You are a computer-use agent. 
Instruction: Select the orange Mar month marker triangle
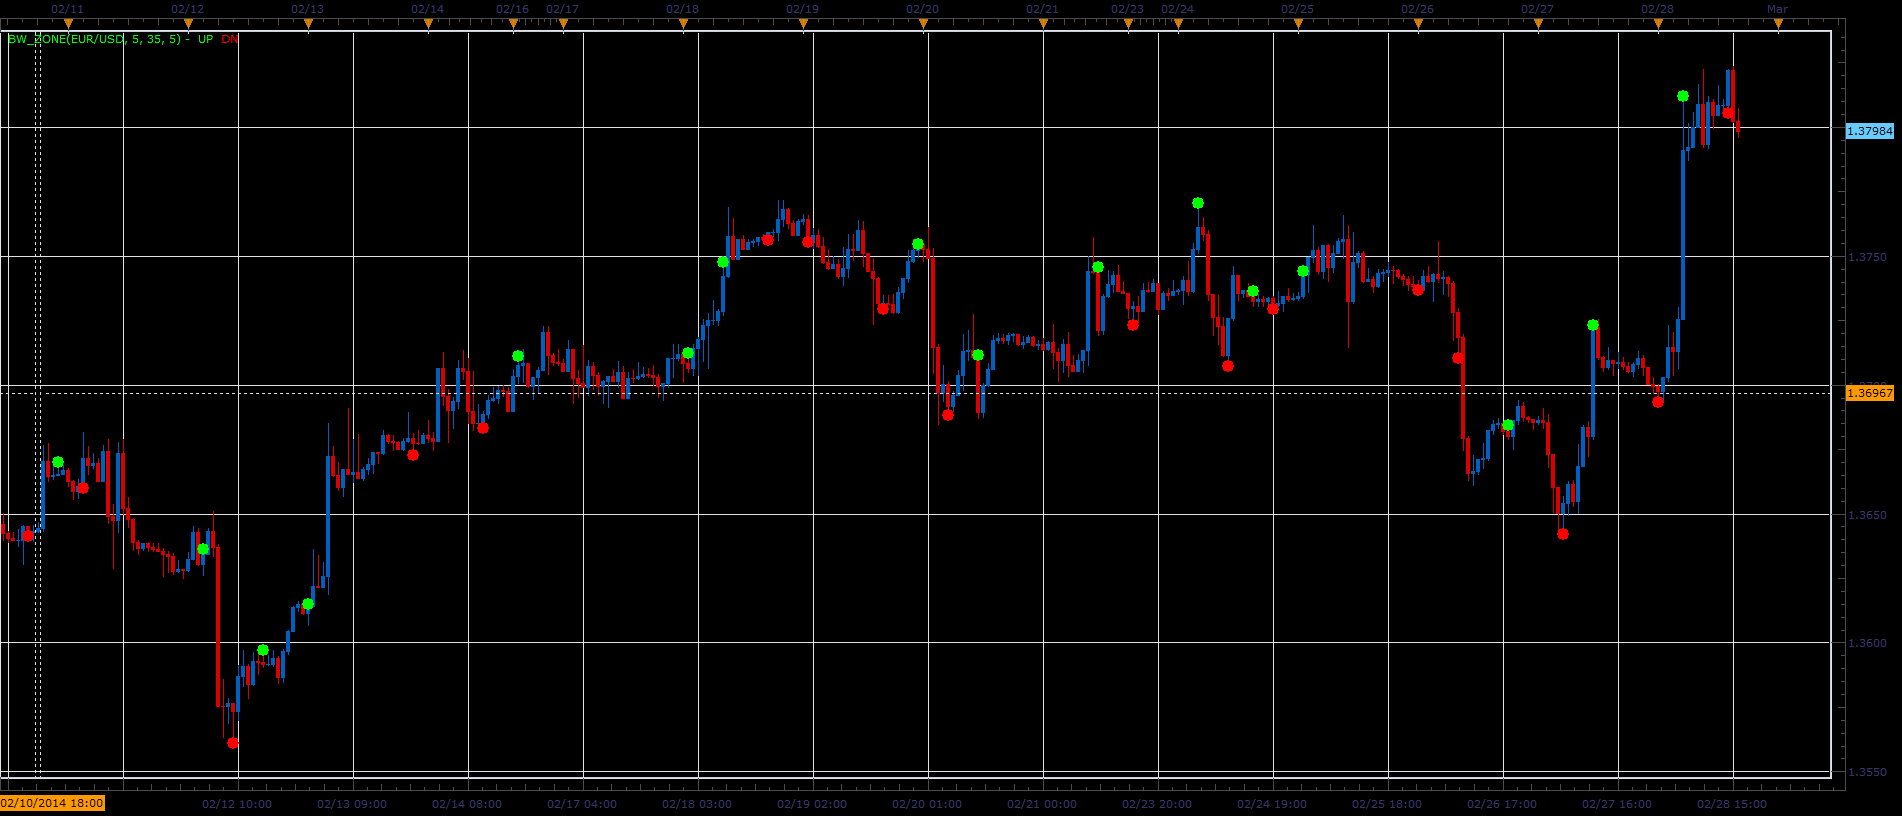pos(1778,24)
